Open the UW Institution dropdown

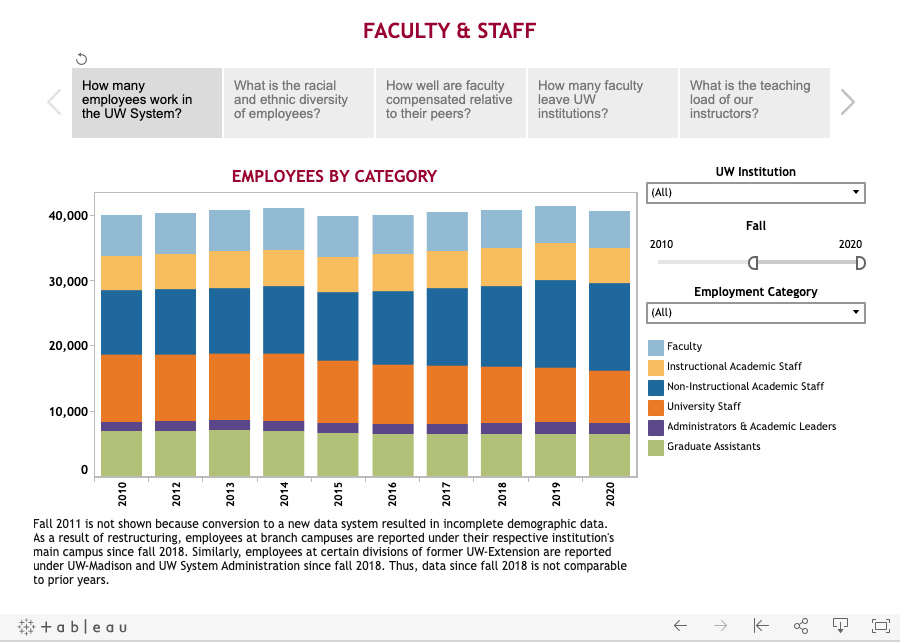(756, 192)
